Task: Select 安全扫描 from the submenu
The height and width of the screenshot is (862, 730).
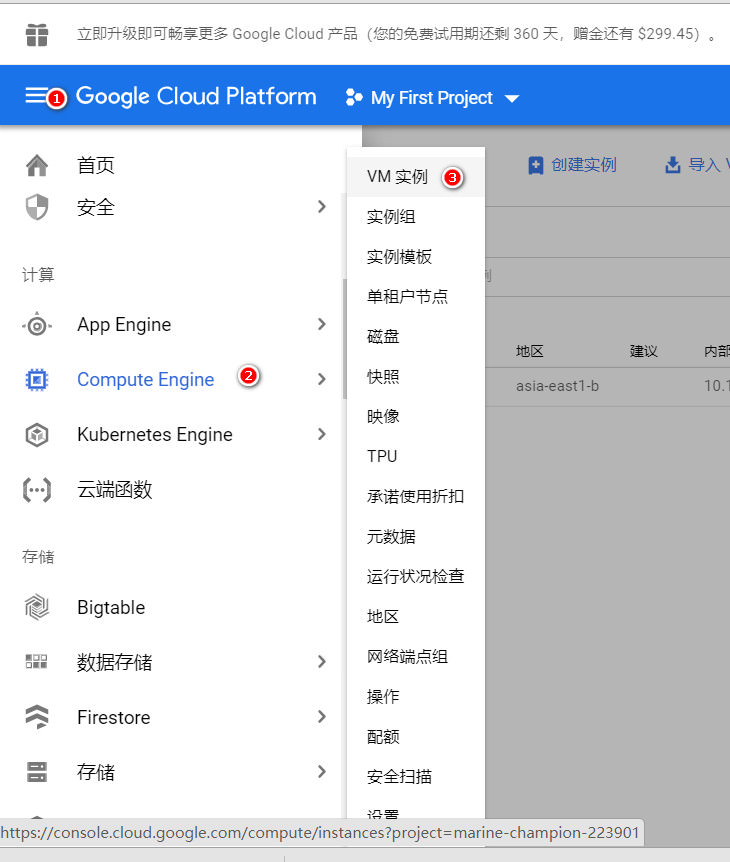Action: 416,777
